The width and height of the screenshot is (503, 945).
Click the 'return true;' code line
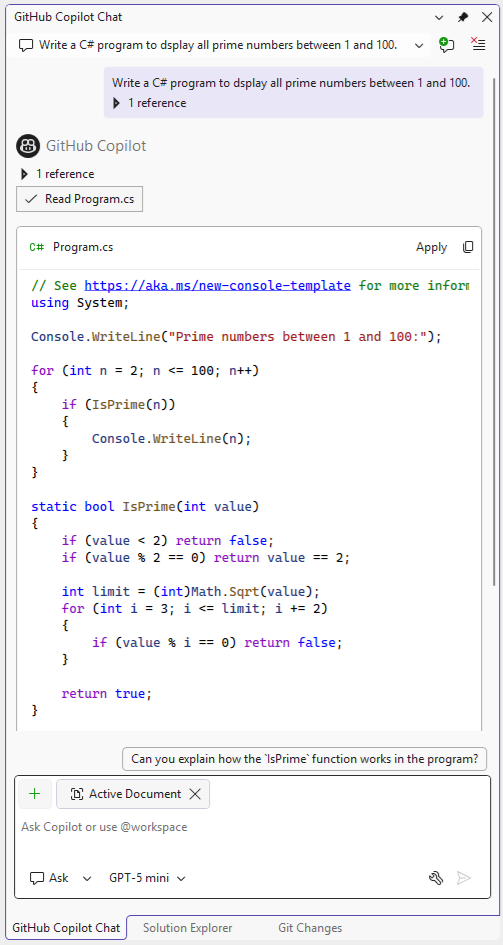(x=107, y=694)
